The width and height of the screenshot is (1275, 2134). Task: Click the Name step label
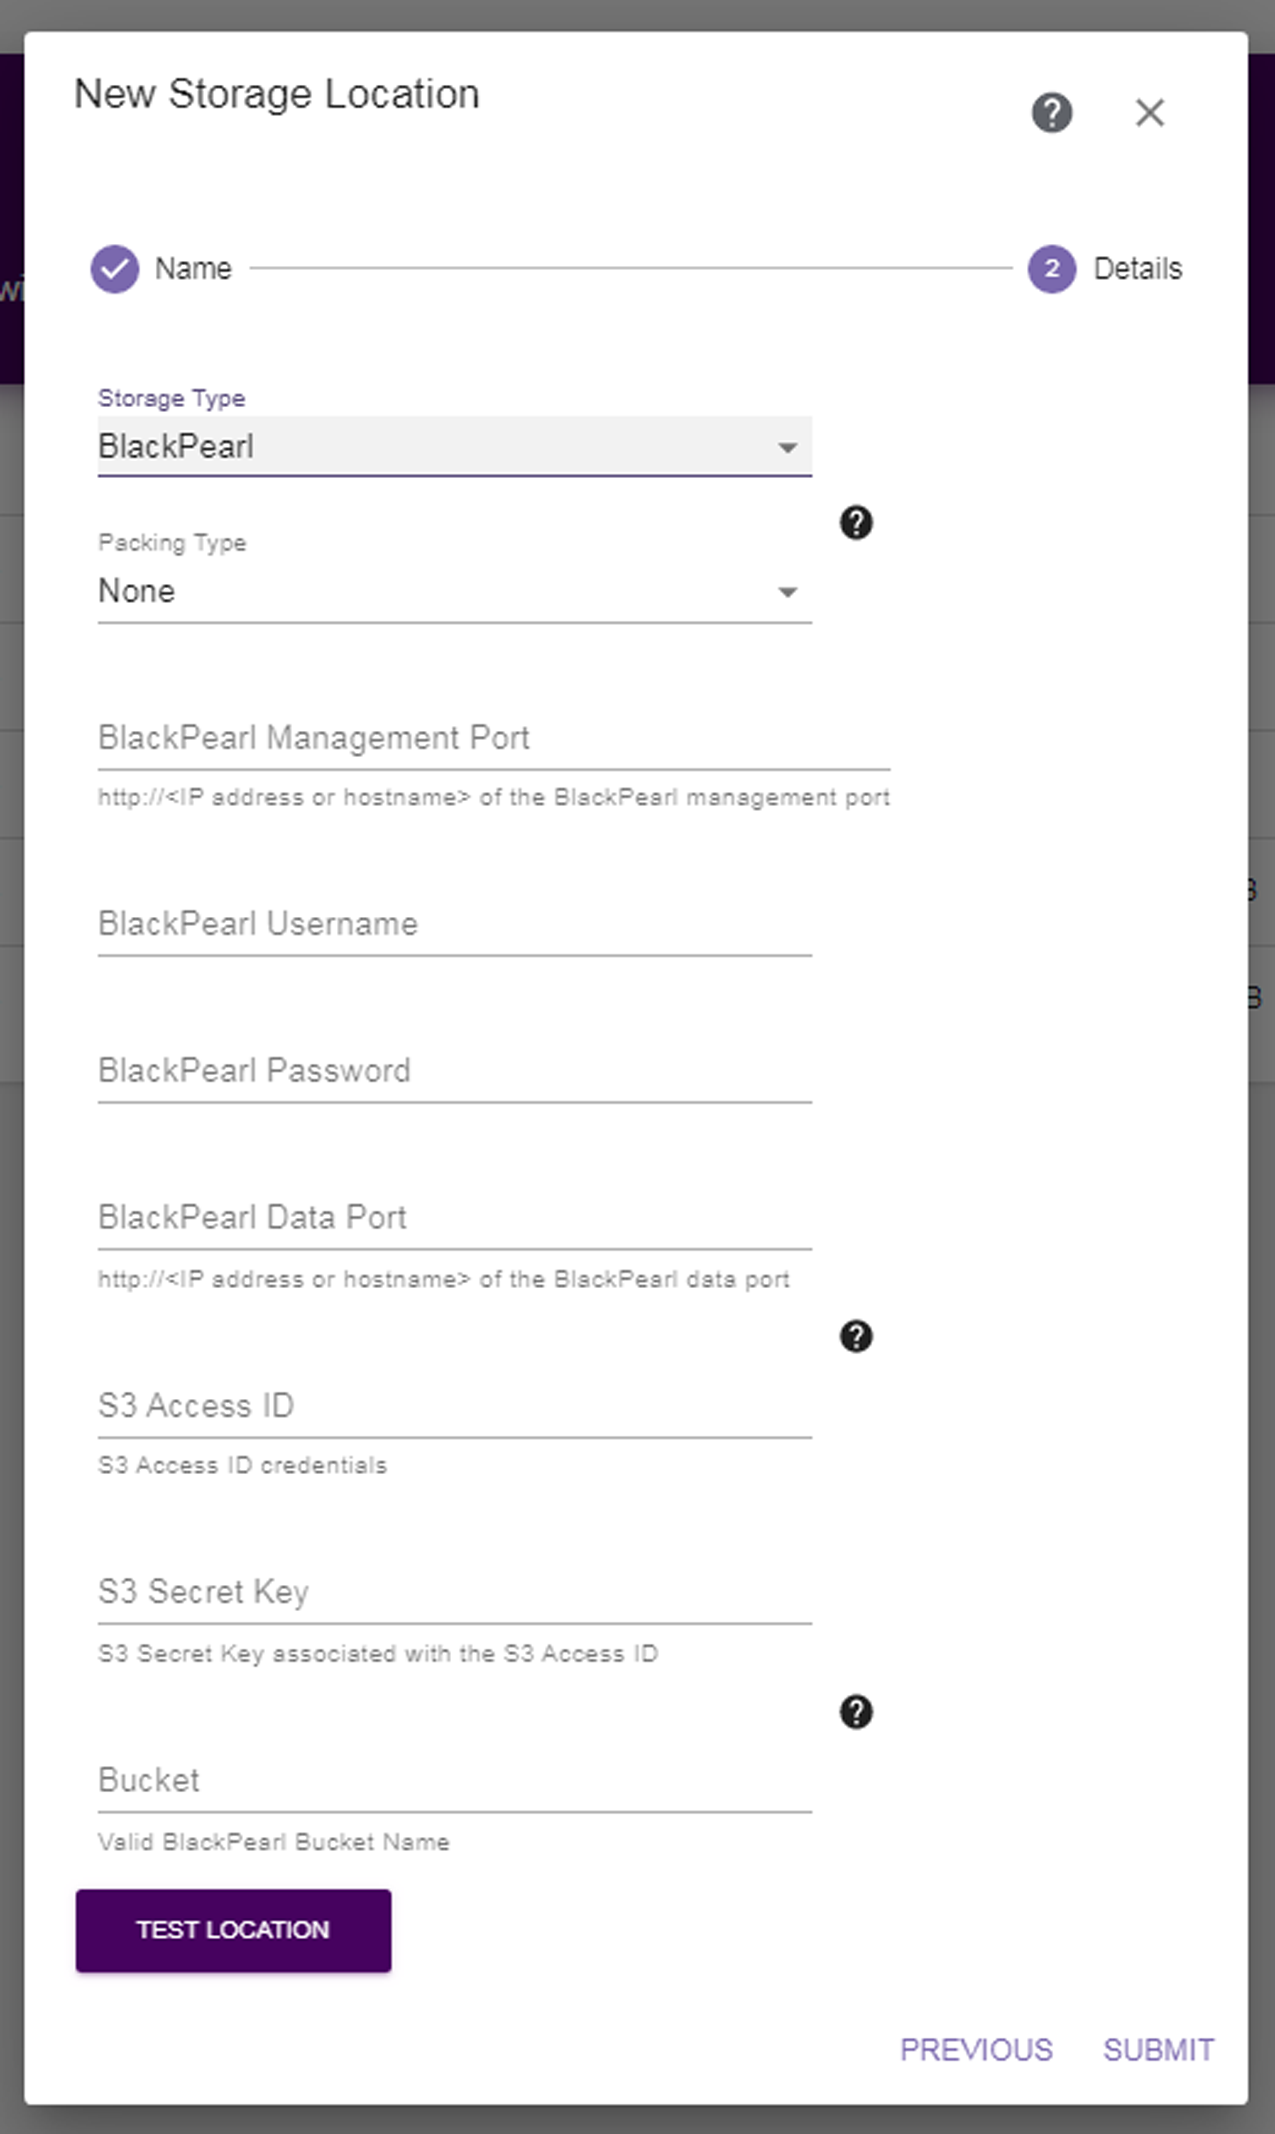click(x=193, y=268)
